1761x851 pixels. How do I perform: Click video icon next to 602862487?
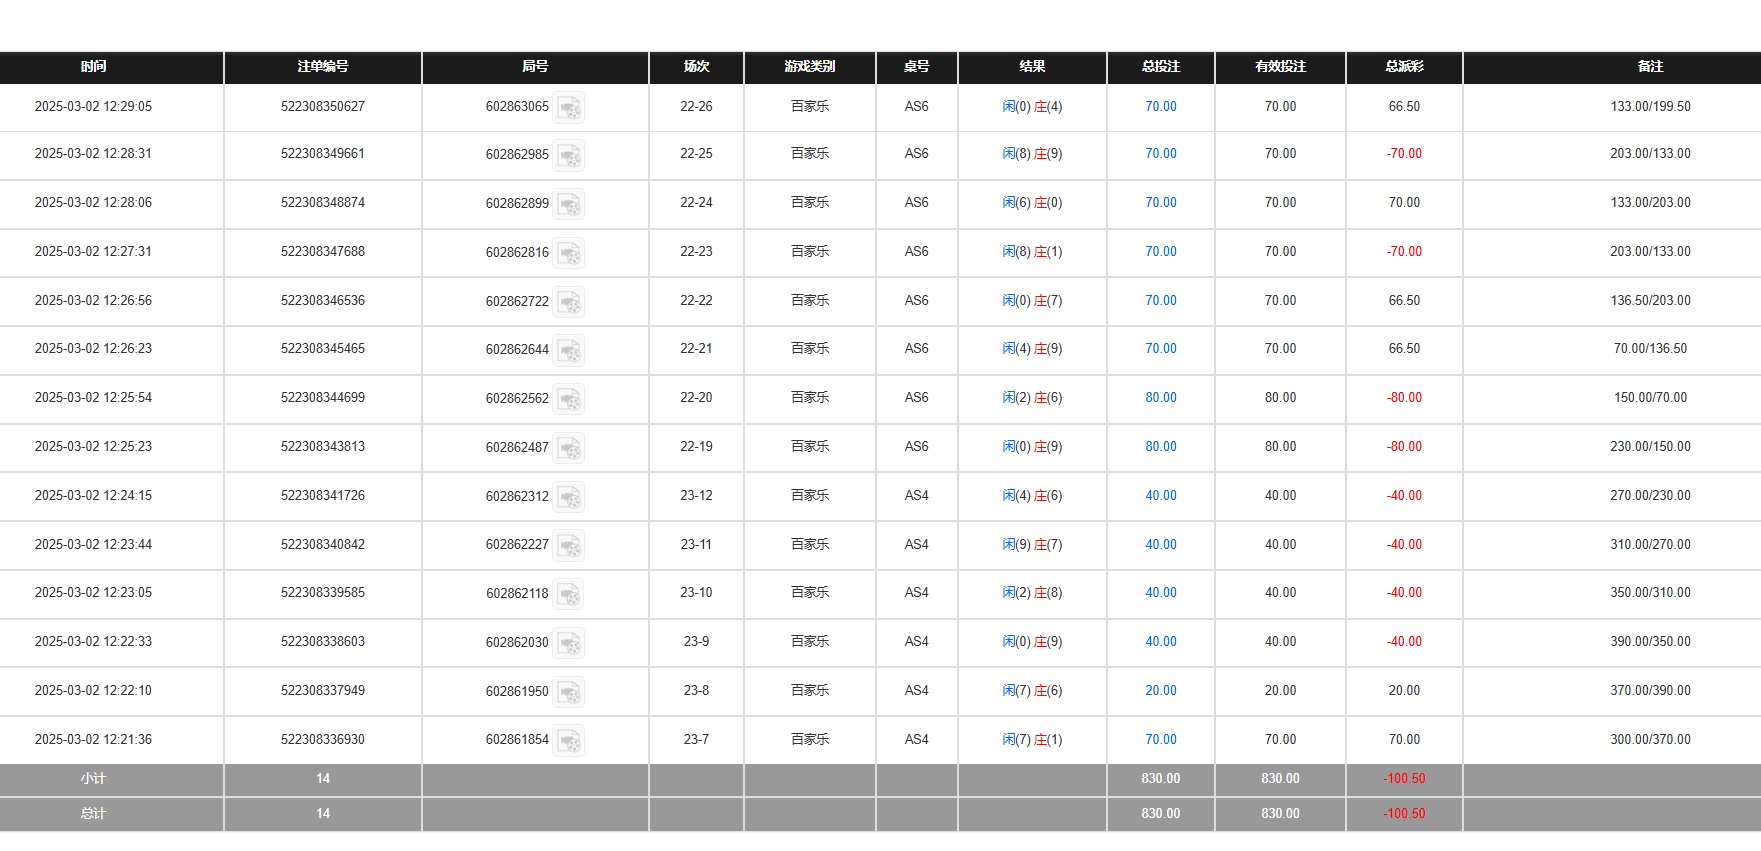click(x=569, y=448)
